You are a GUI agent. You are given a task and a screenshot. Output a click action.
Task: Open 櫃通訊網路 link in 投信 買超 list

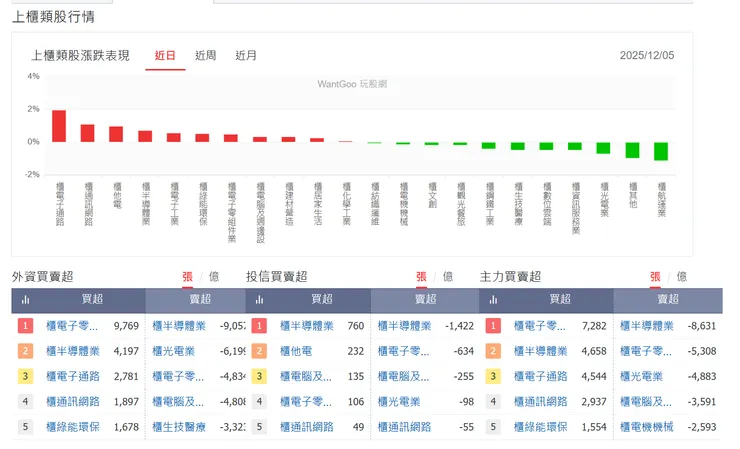pyautogui.click(x=307, y=427)
